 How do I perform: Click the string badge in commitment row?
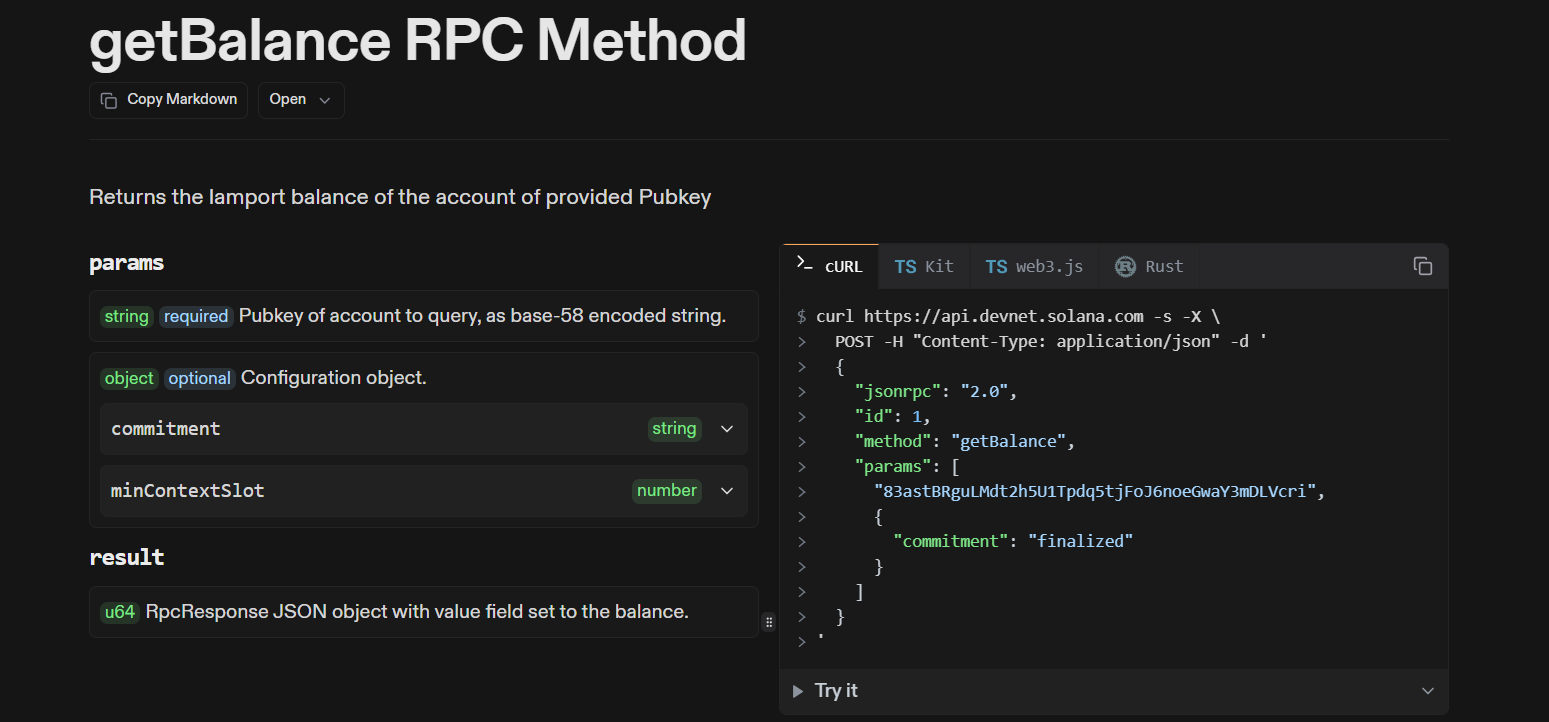pos(674,429)
